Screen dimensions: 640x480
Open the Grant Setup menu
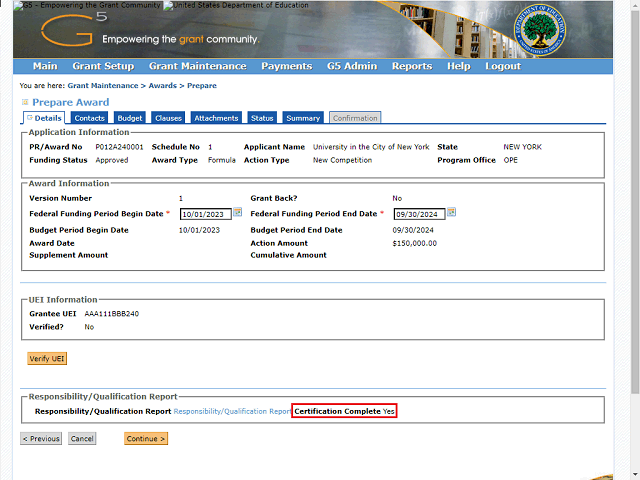[103, 66]
